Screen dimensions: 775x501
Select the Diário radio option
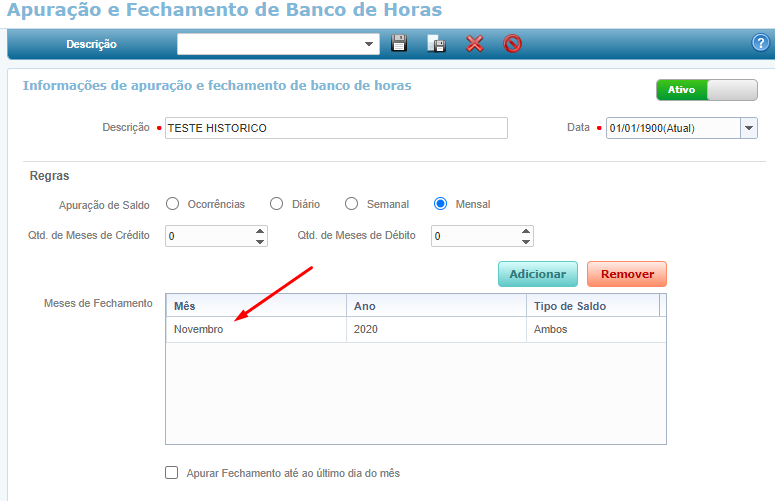pyautogui.click(x=277, y=204)
